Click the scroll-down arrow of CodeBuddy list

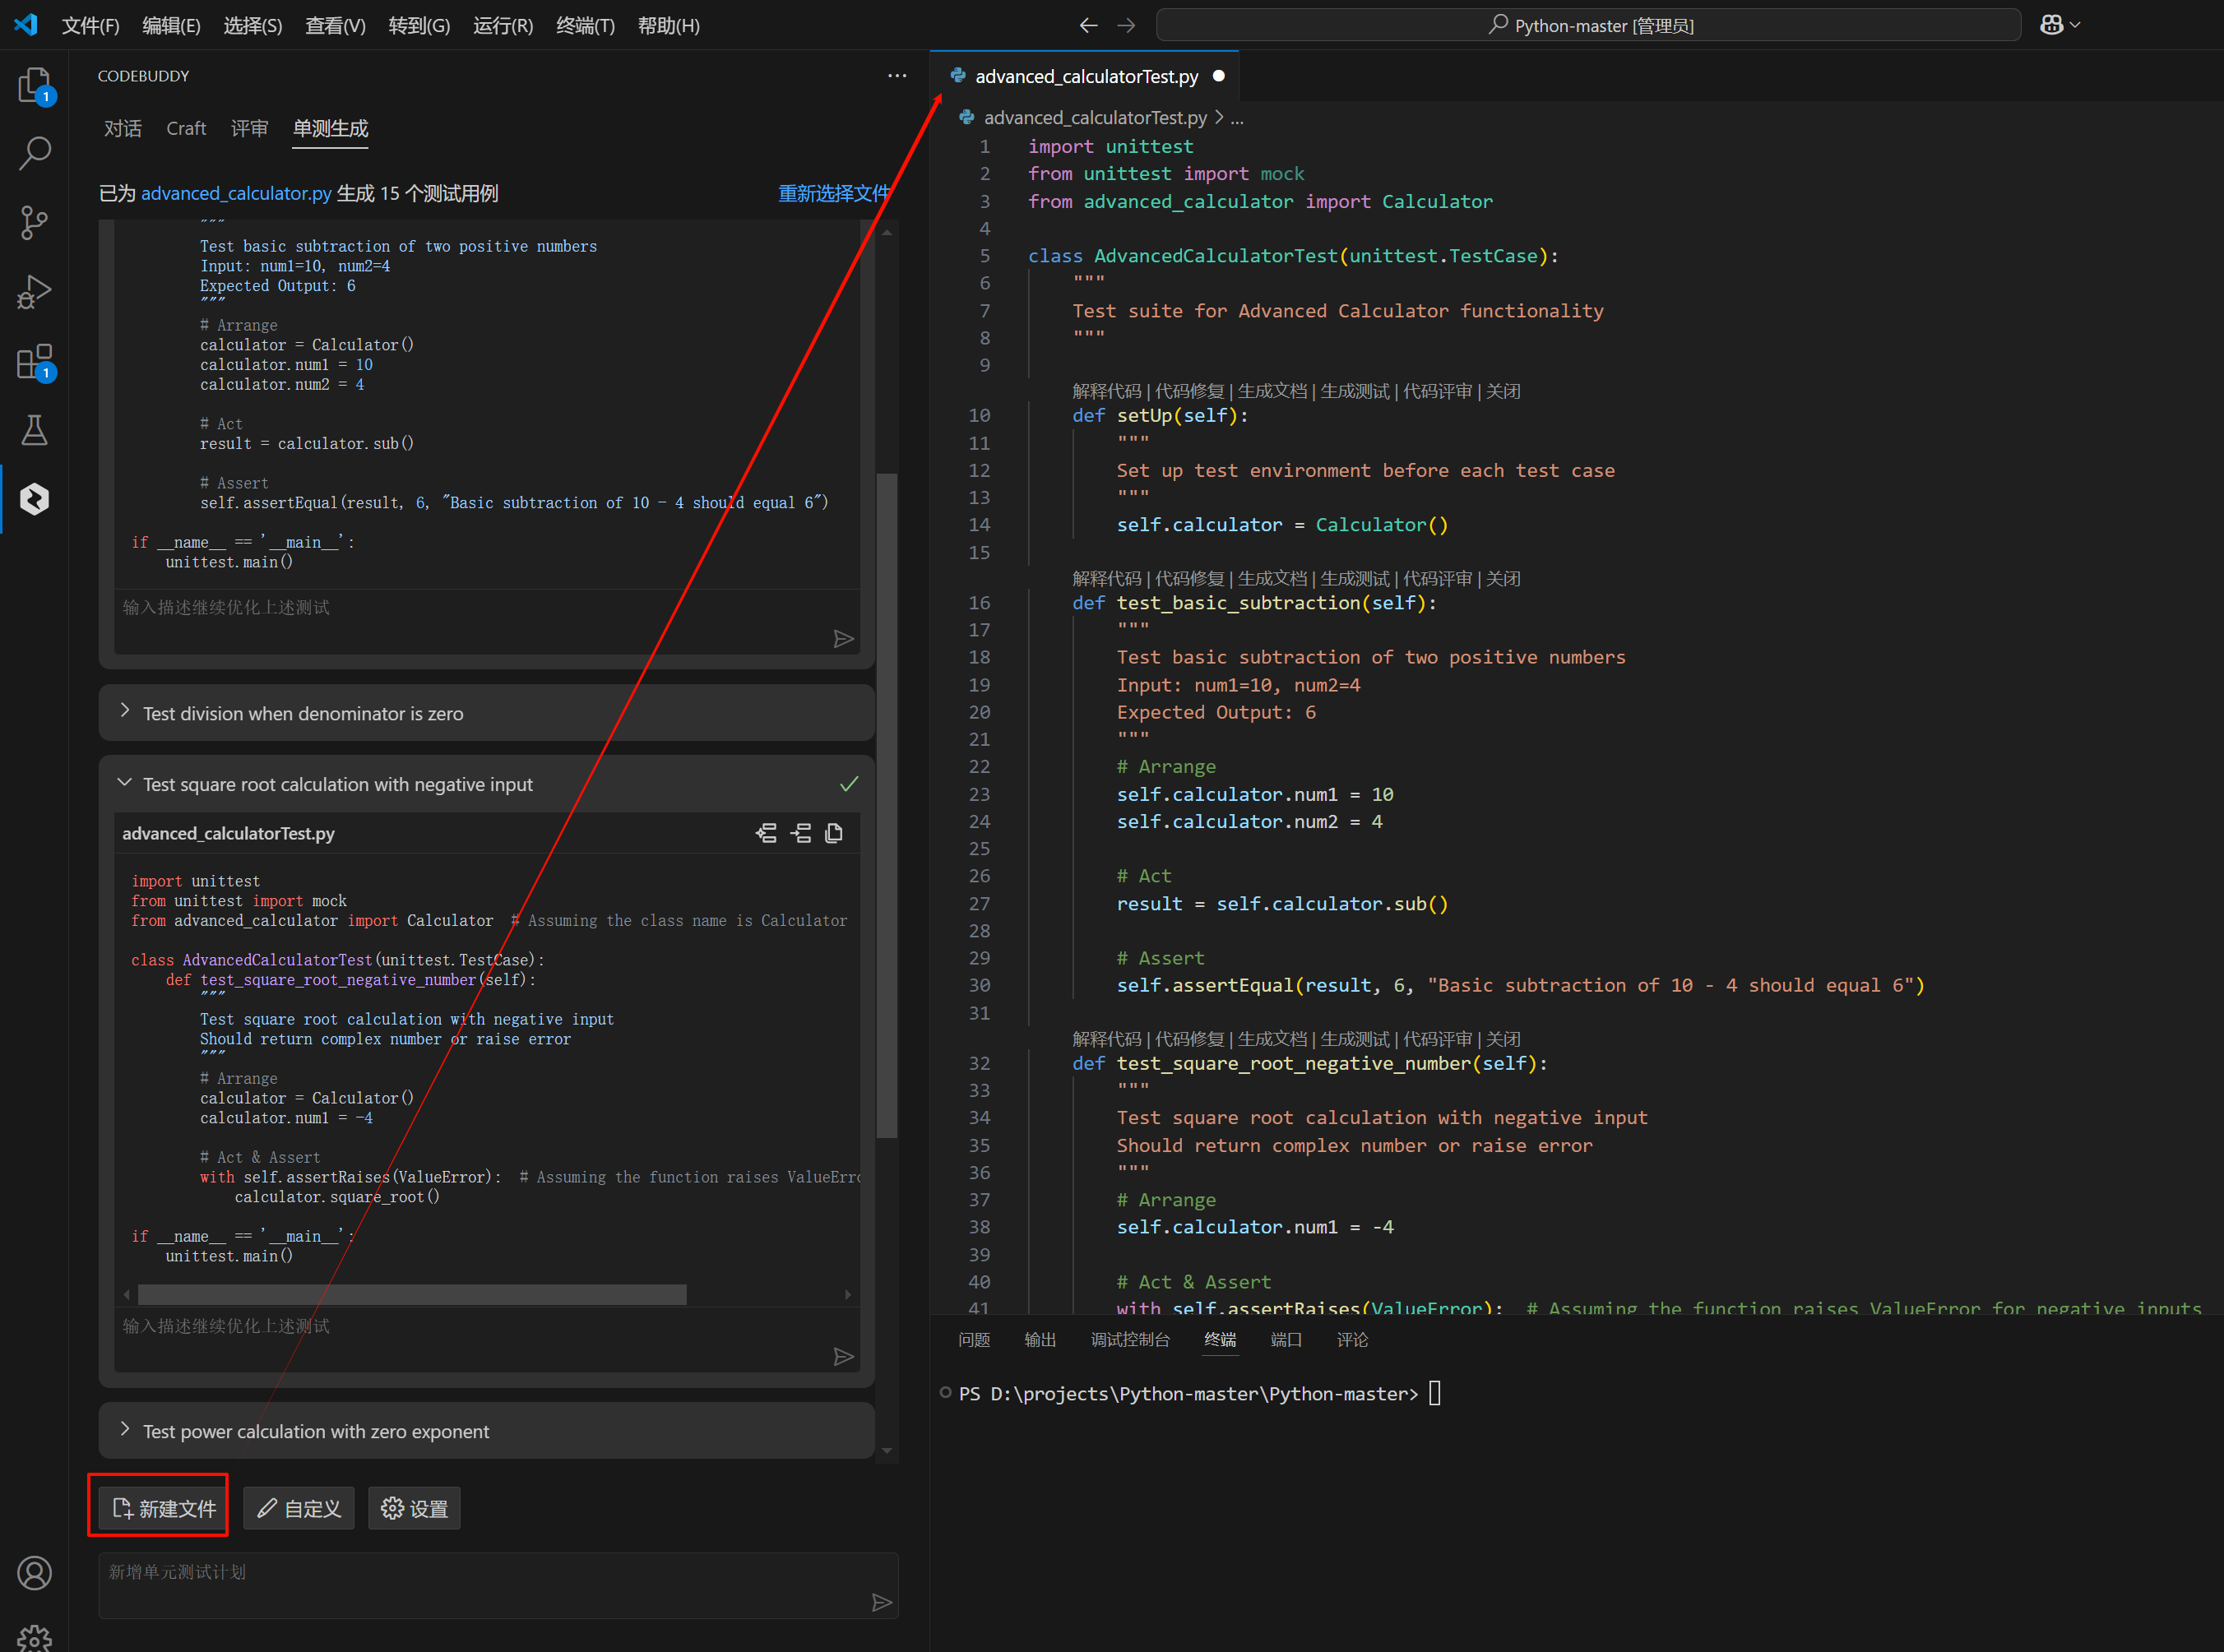[886, 1450]
